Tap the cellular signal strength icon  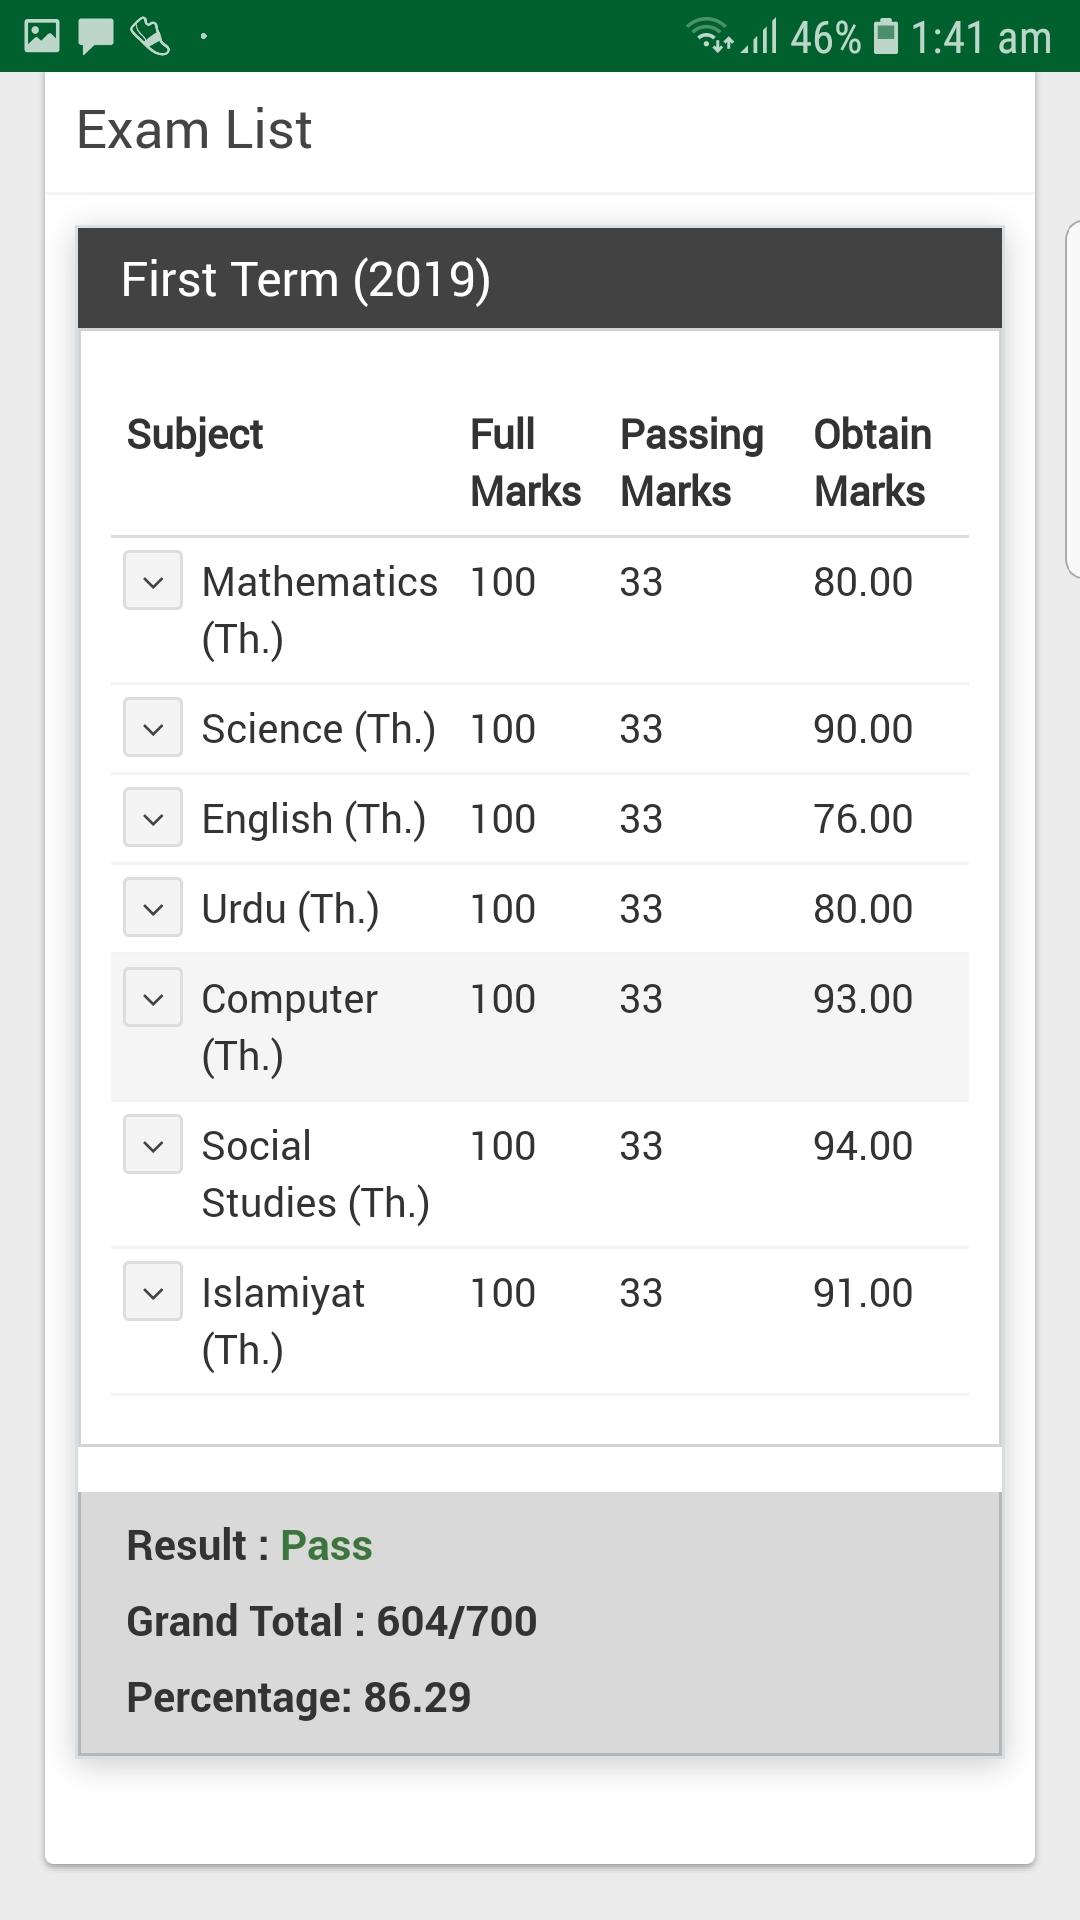(760, 37)
